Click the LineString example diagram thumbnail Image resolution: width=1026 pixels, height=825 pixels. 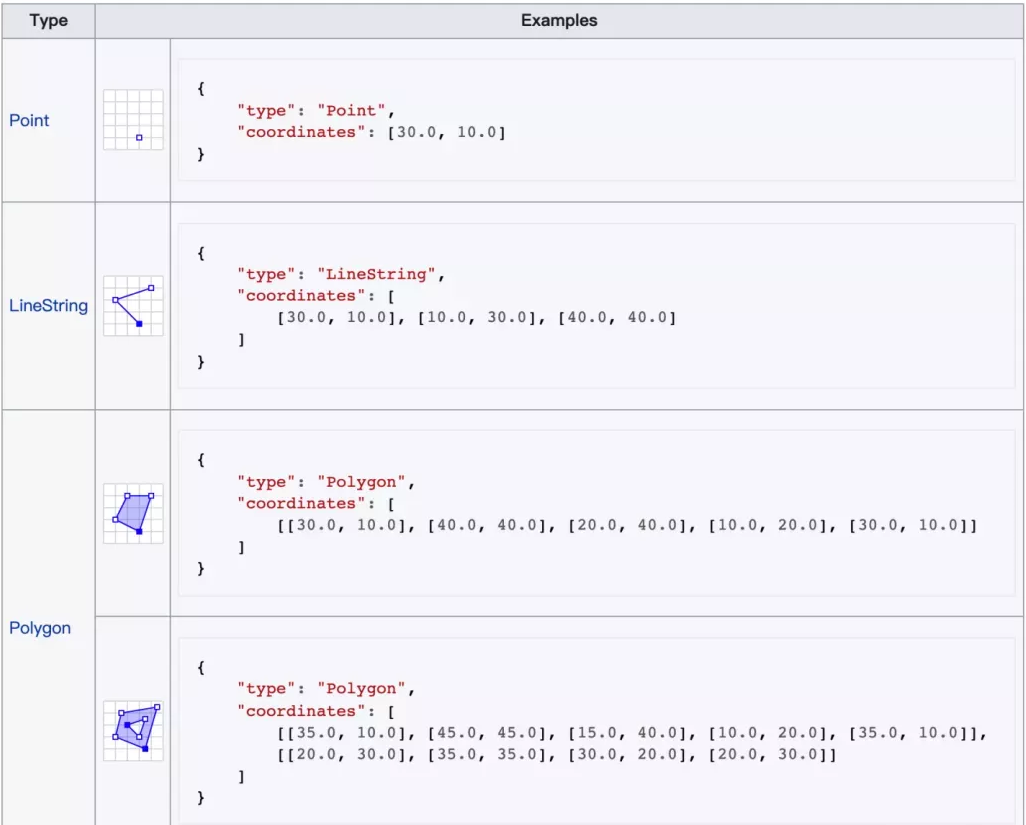[x=133, y=306]
